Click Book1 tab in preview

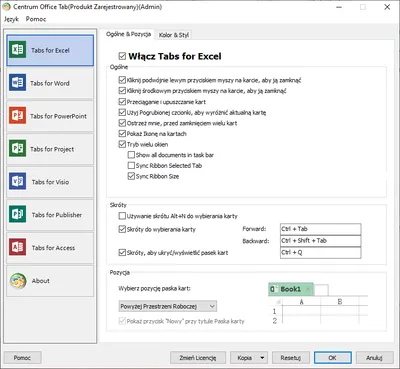(x=291, y=289)
